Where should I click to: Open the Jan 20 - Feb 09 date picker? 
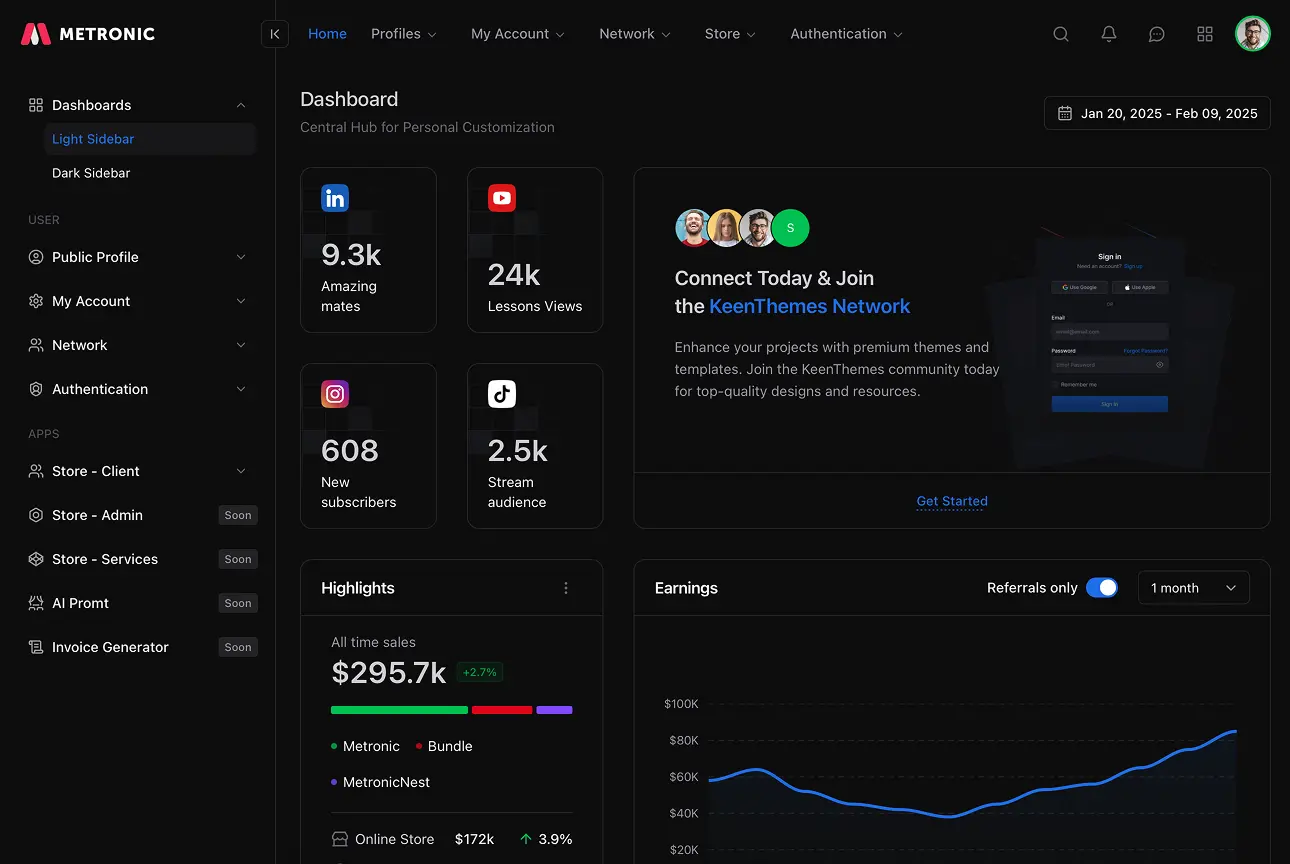1157,113
